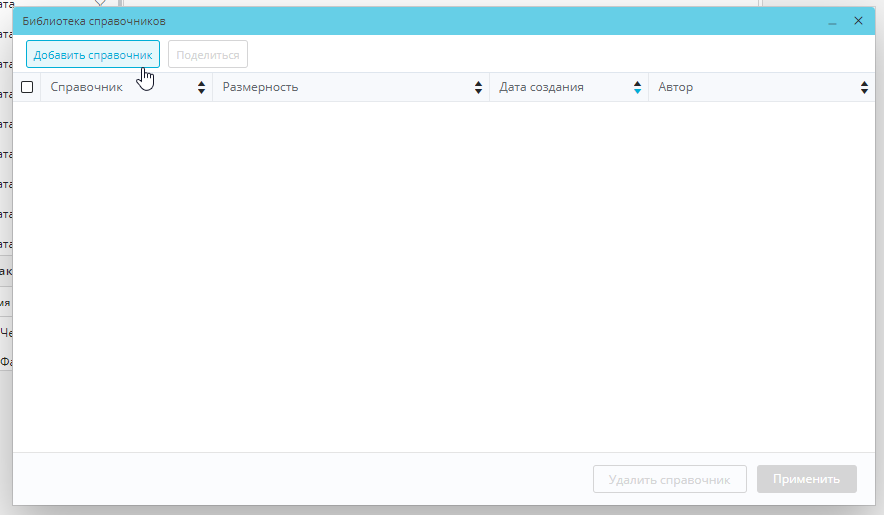Click the divider between Размерность and Дата создания

(490, 88)
